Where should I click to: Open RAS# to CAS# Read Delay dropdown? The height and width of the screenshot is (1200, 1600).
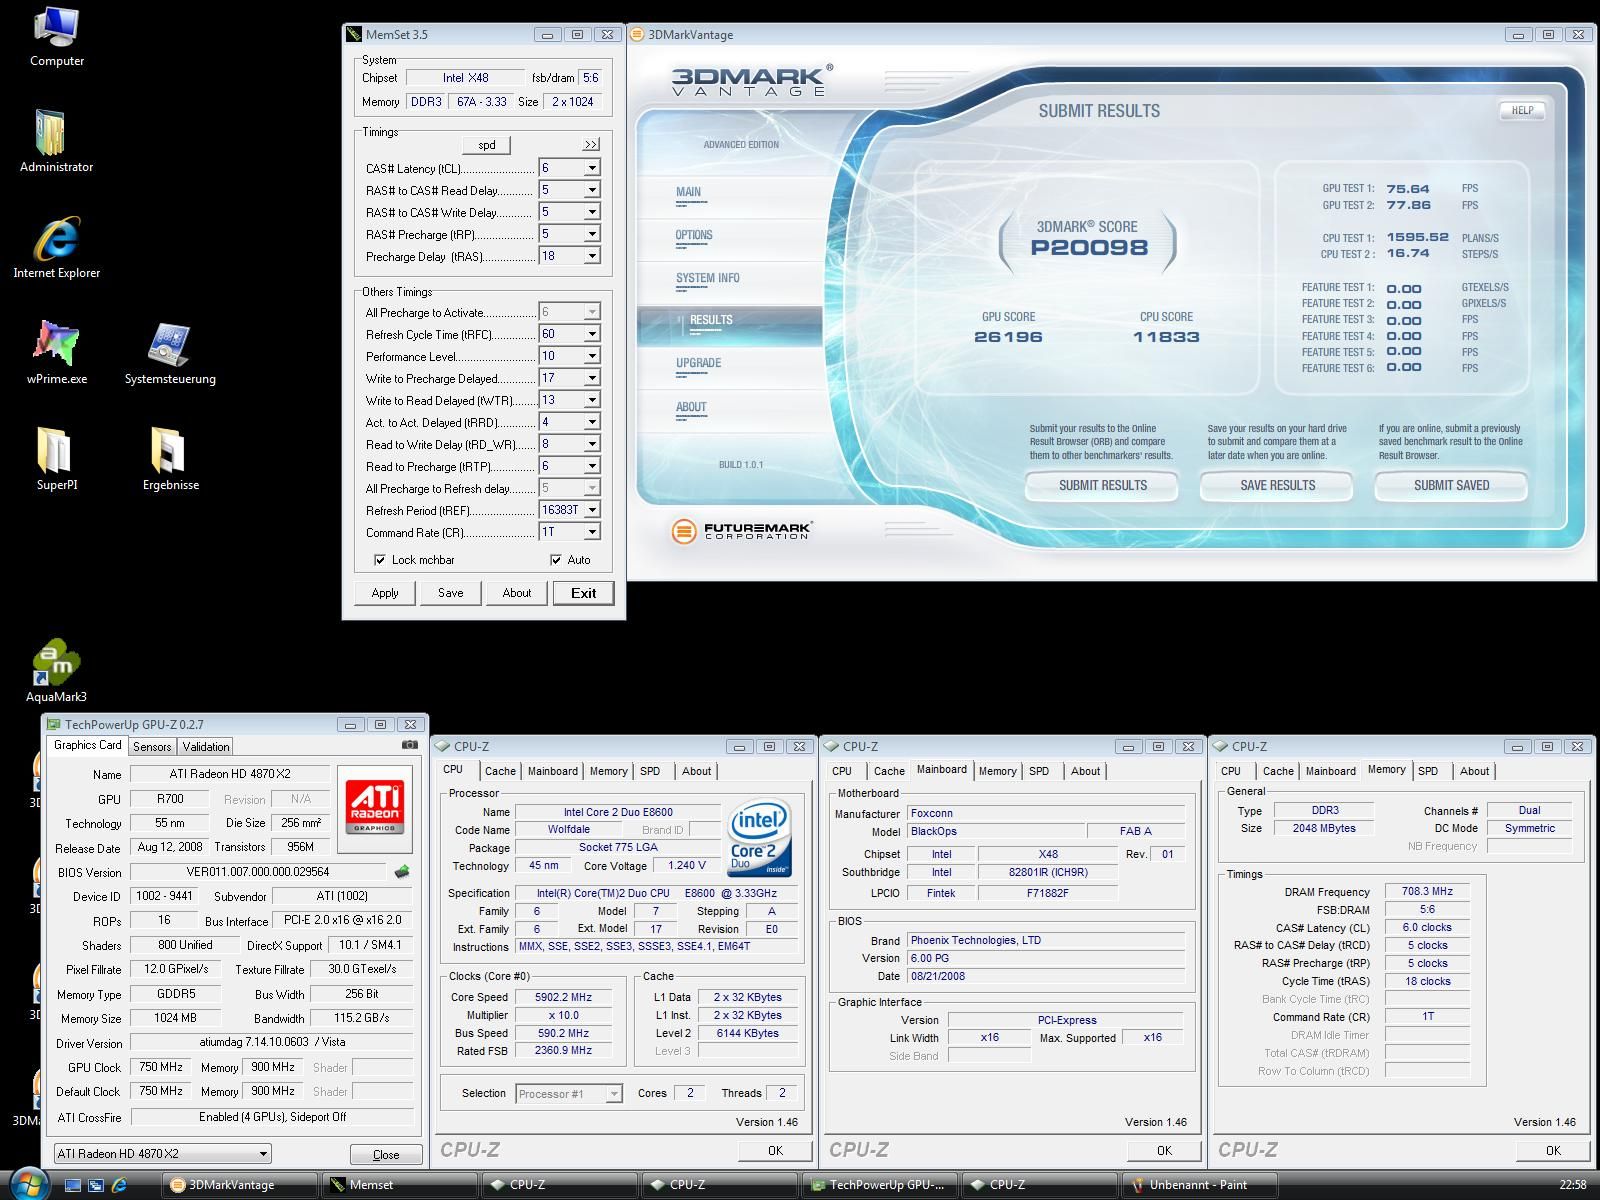click(592, 190)
